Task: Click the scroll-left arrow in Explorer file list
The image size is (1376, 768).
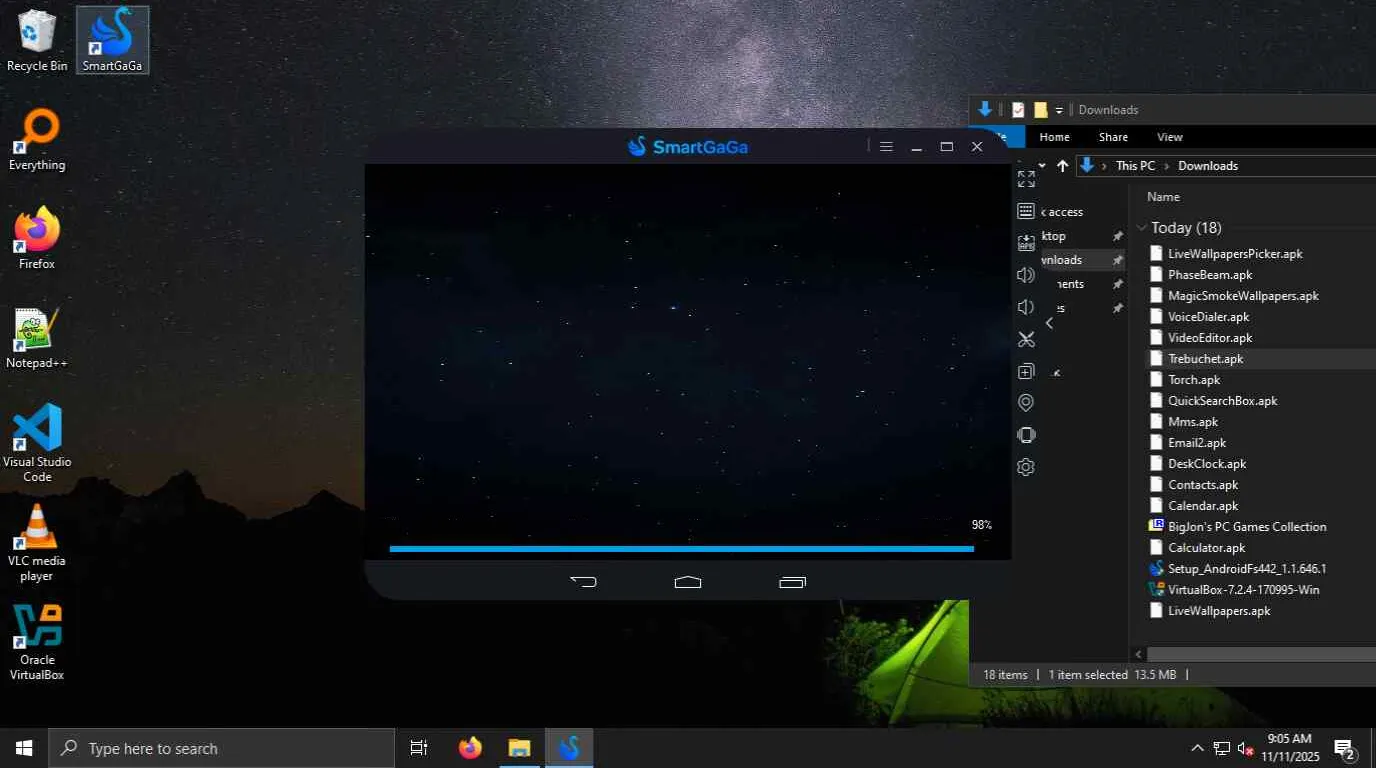Action: (x=1138, y=654)
